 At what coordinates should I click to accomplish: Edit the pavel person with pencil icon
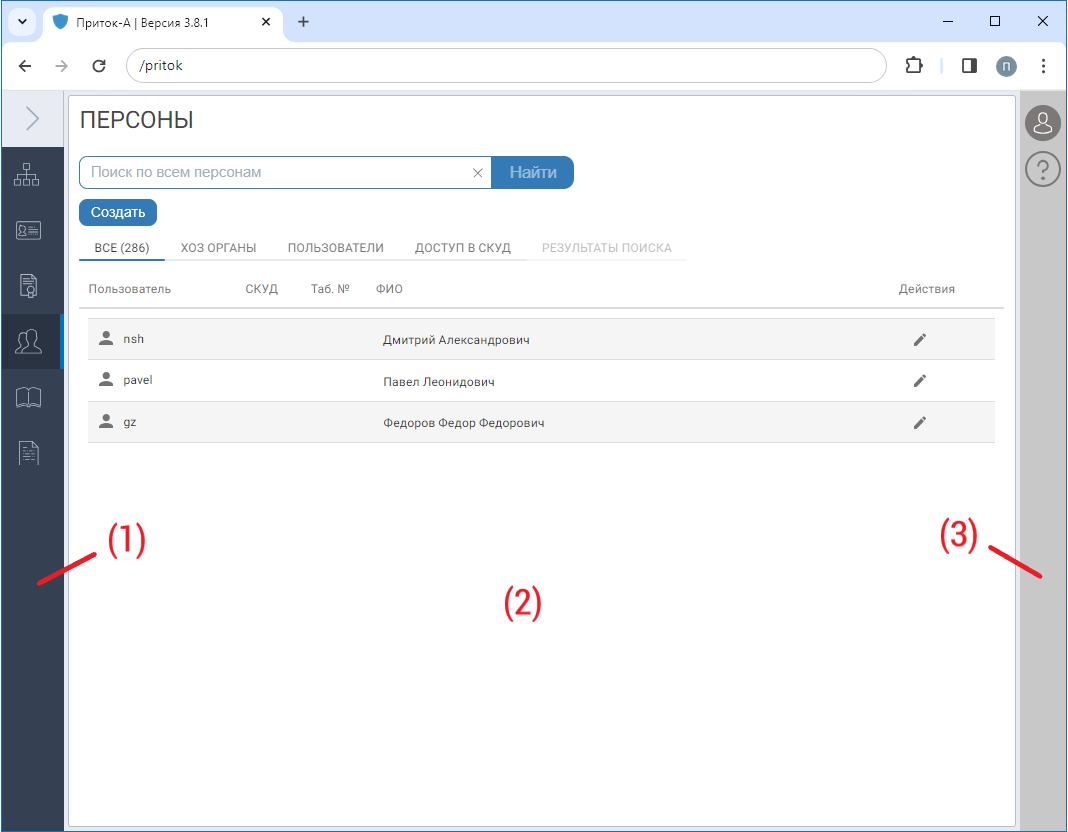click(x=920, y=381)
